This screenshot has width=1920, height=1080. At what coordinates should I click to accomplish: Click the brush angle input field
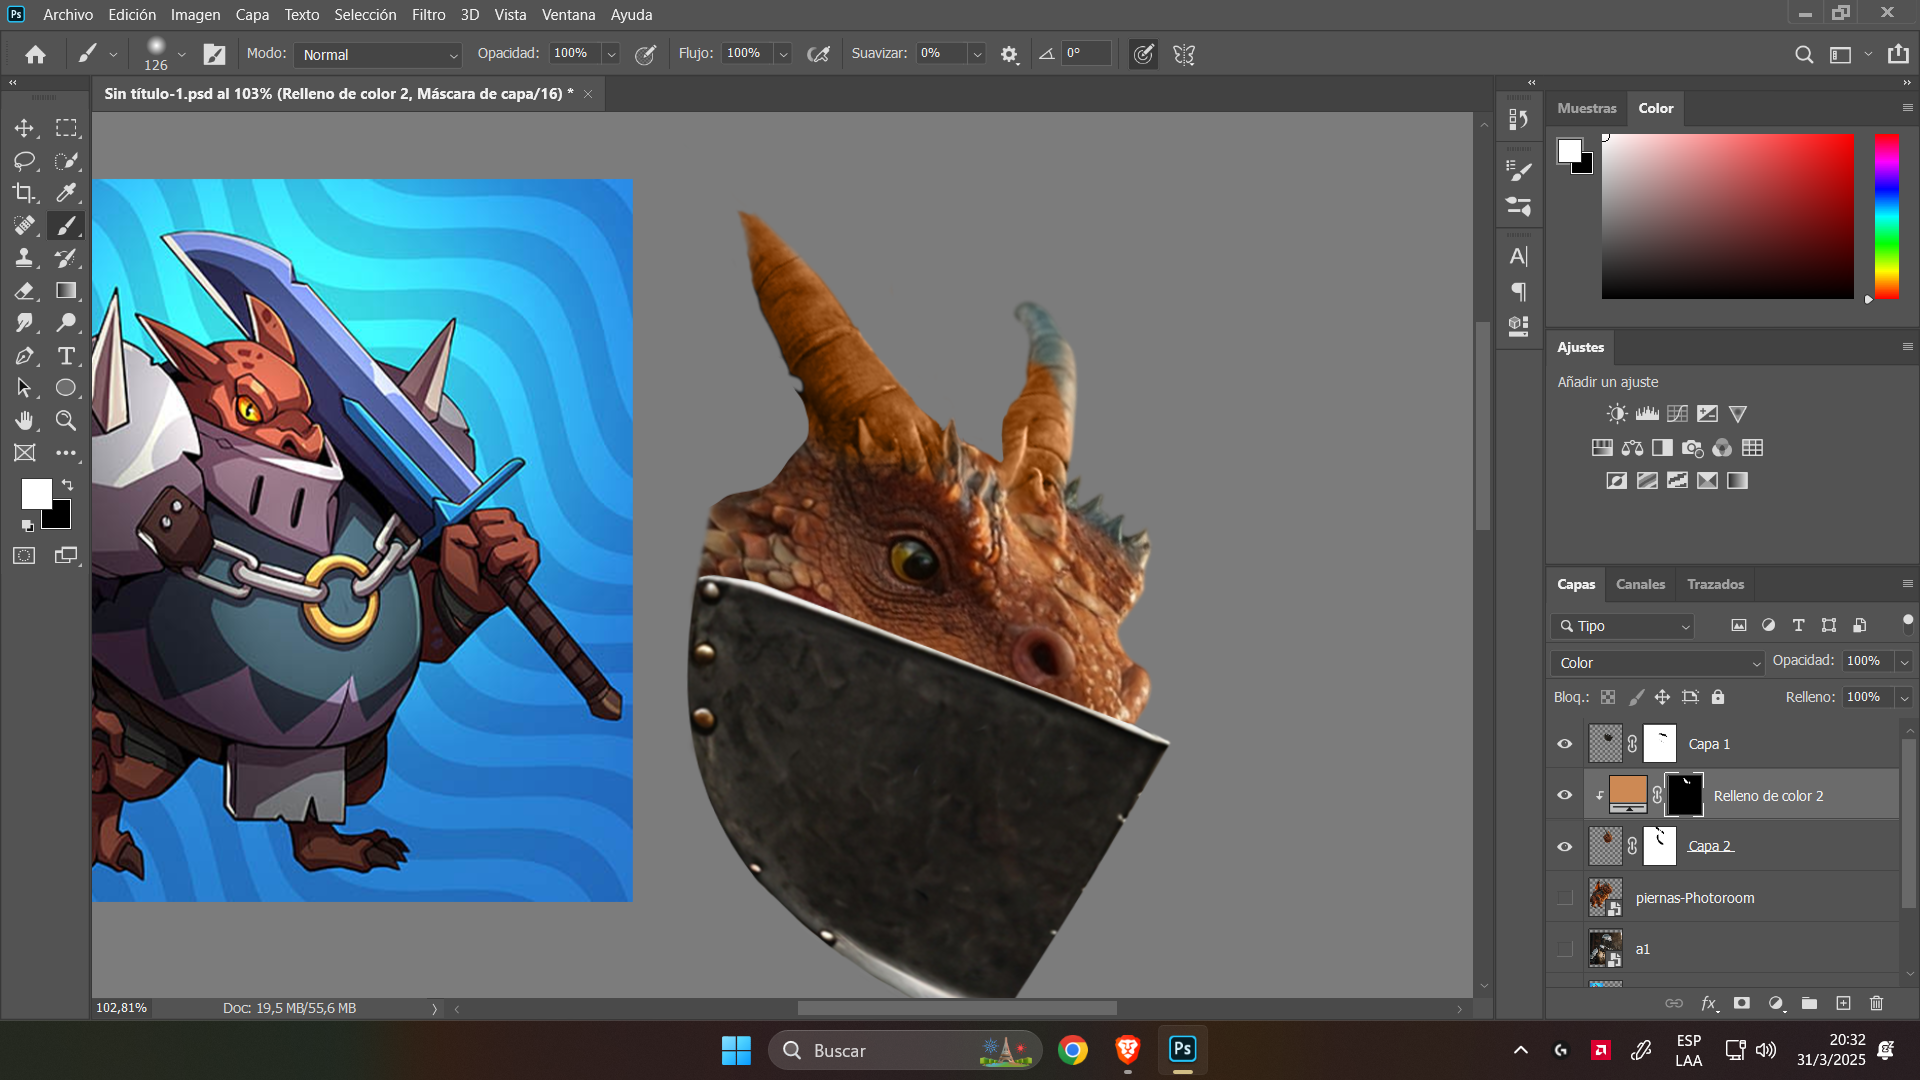click(1086, 54)
